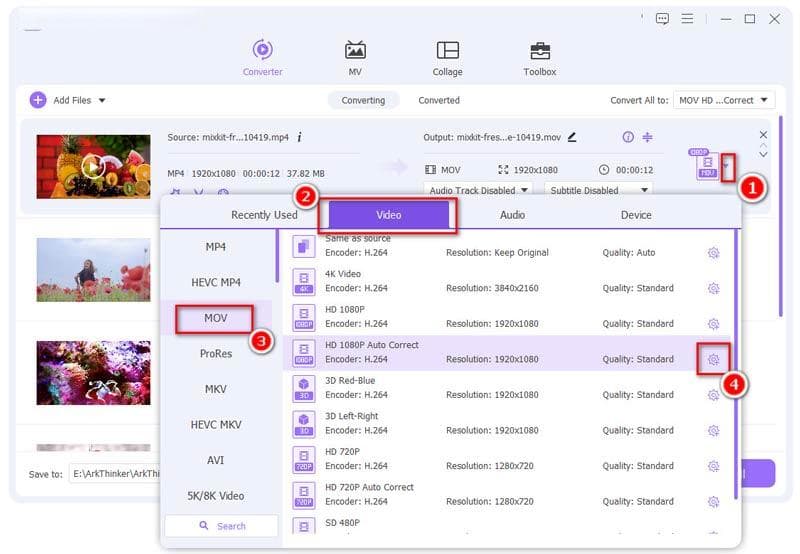This screenshot has width=800, height=554.
Task: Move the first video down in list
Action: pos(763,155)
